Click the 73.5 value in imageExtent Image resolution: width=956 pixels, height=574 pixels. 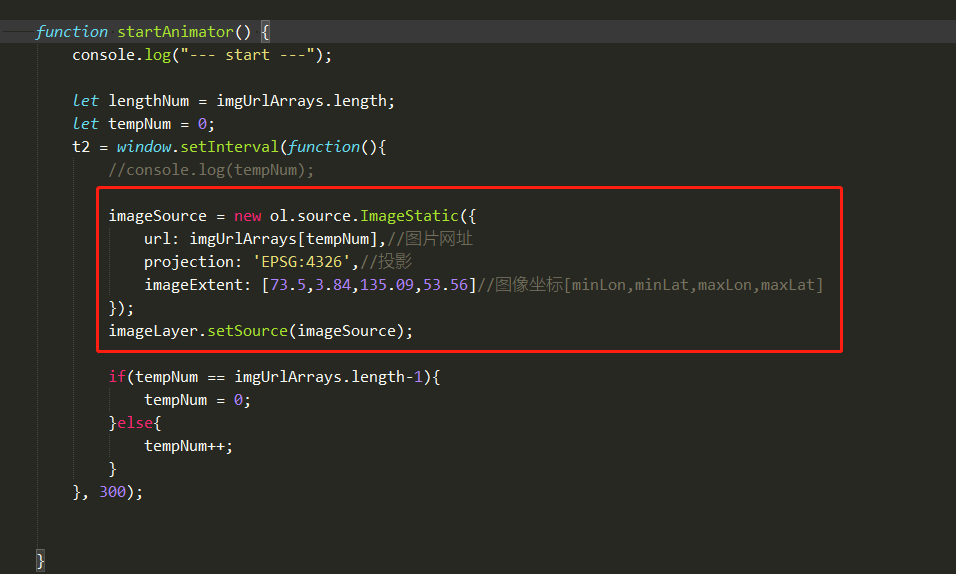(x=288, y=285)
